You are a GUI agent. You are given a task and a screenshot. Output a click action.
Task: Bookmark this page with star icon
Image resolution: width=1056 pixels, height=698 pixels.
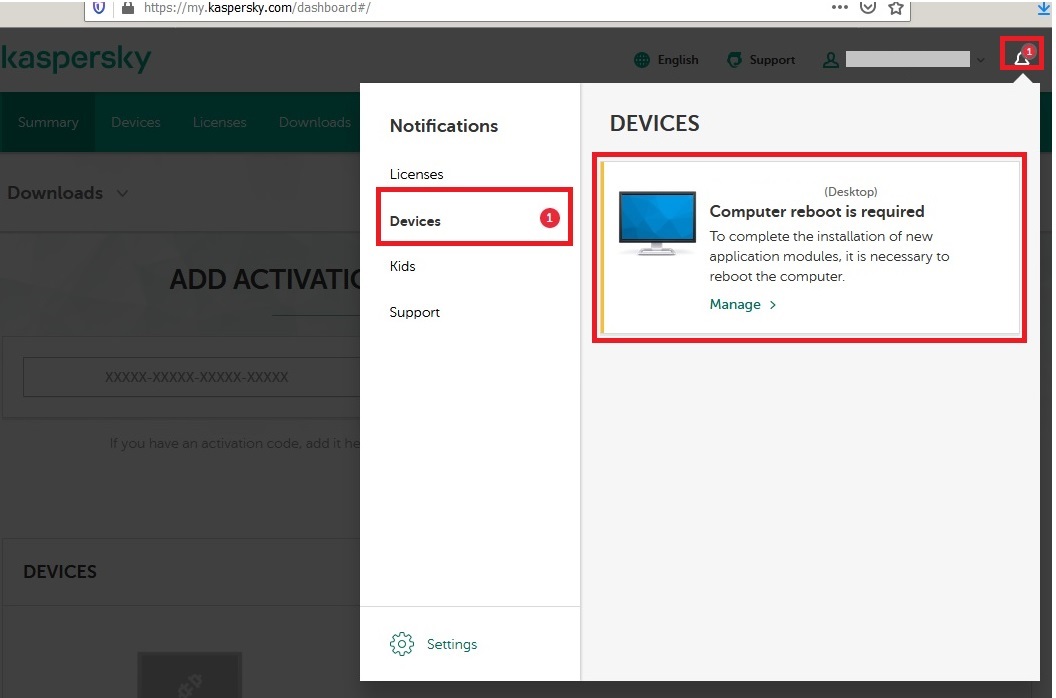(895, 8)
